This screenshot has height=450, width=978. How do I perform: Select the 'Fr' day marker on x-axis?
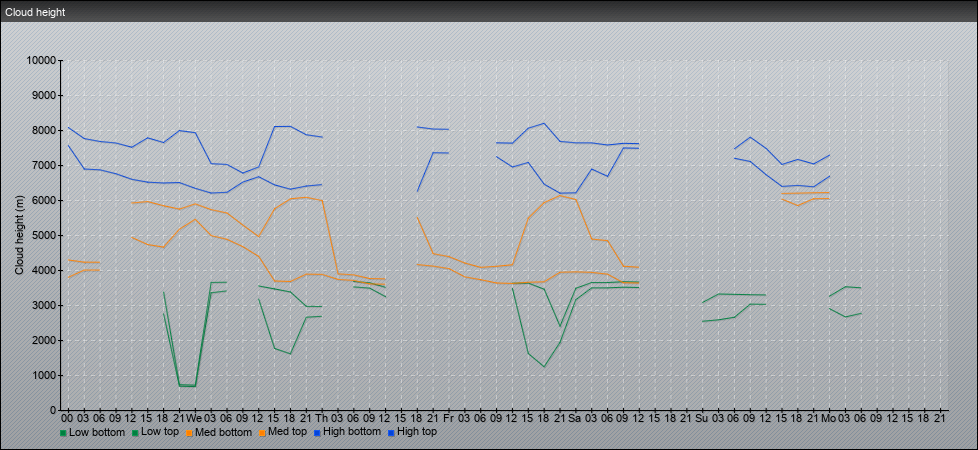pyautogui.click(x=448, y=418)
